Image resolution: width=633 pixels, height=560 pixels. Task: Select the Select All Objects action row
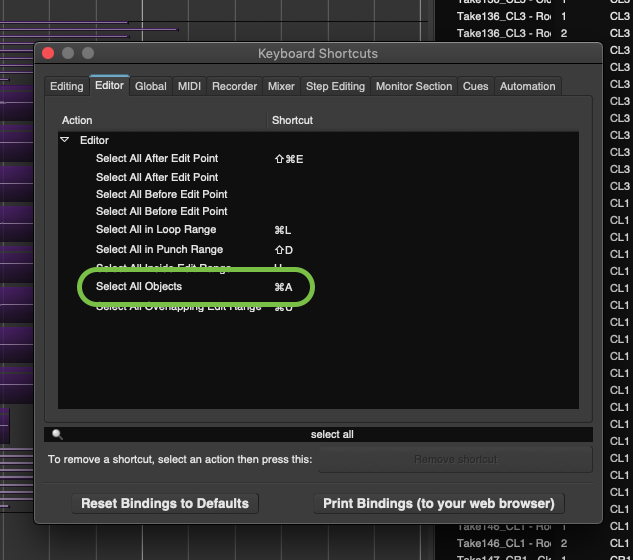tap(139, 287)
